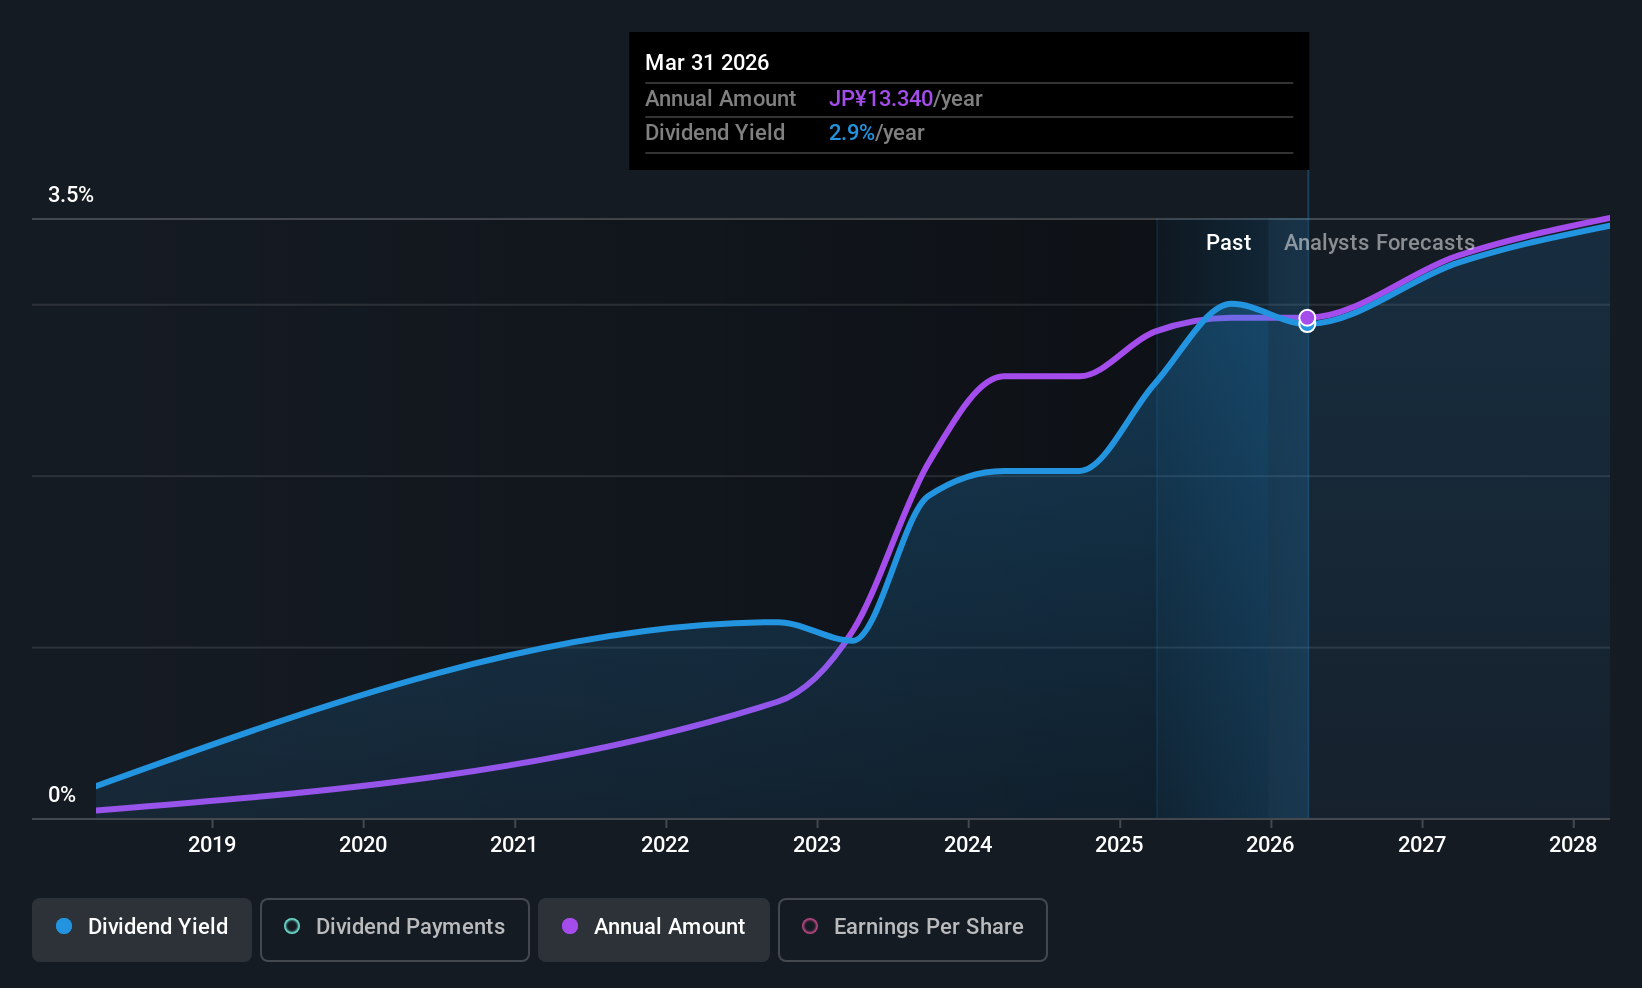Click the 2020 x-axis label
Viewport: 1642px width, 988px height.
coord(363,845)
